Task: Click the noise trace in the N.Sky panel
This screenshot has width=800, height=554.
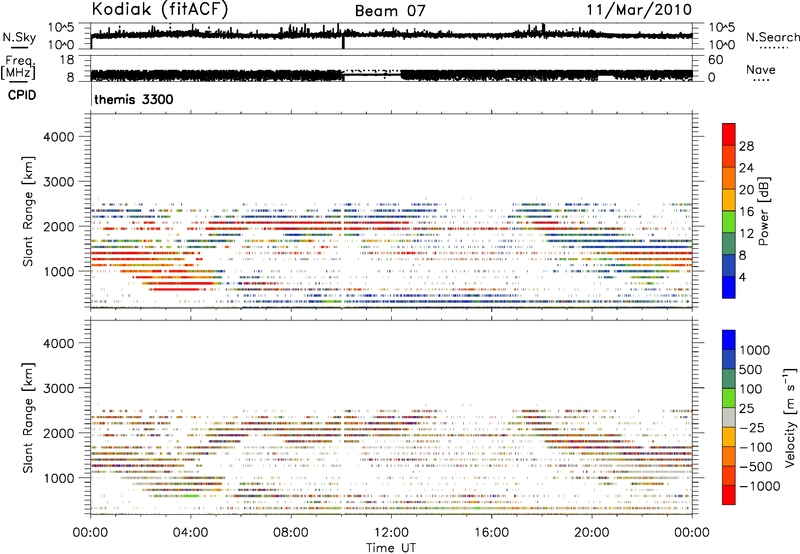Action: (392, 35)
